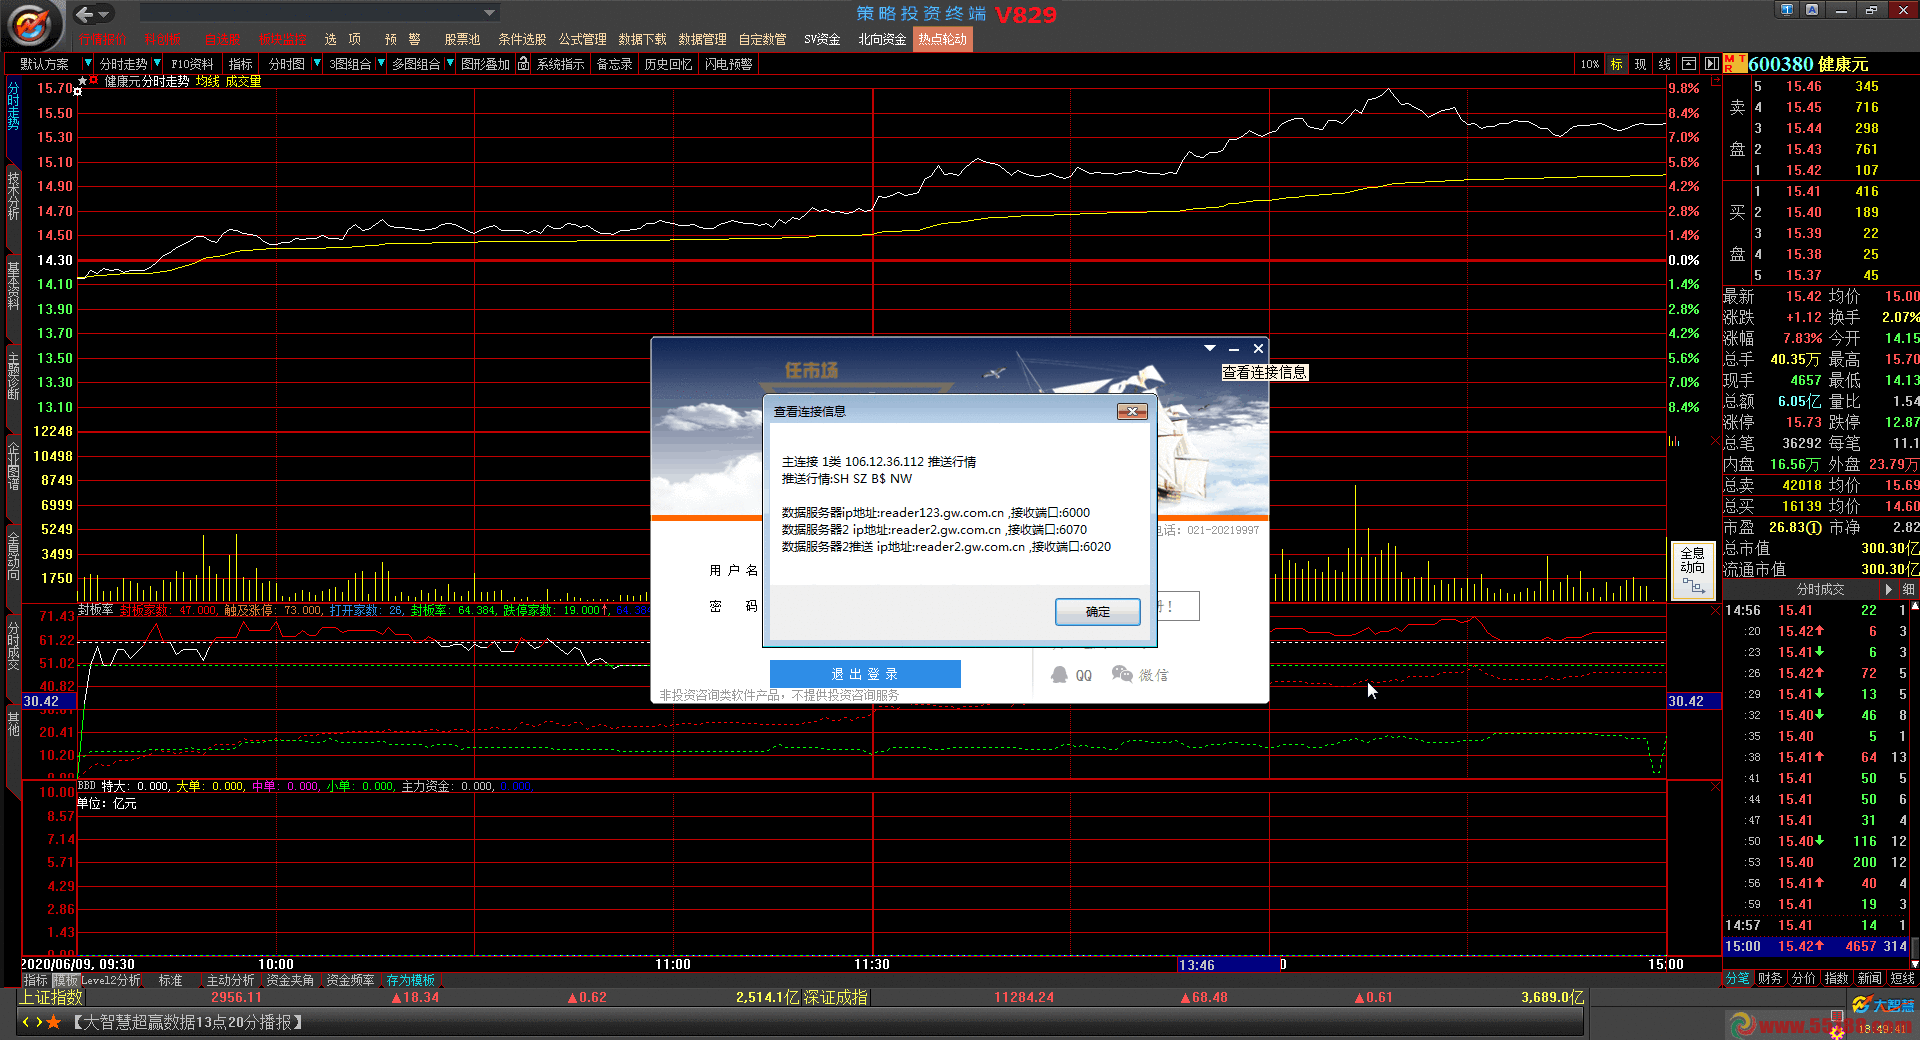Click the blue A font icon in the title bar
1920x1040 pixels.
(x=1812, y=10)
